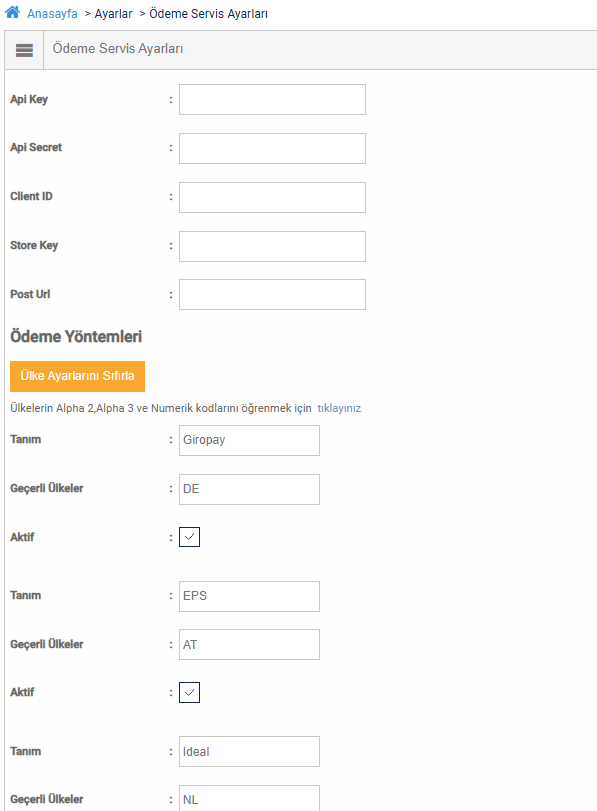The image size is (597, 811).
Task: Edit the AT Geçerli Ülkeler field
Action: click(249, 644)
